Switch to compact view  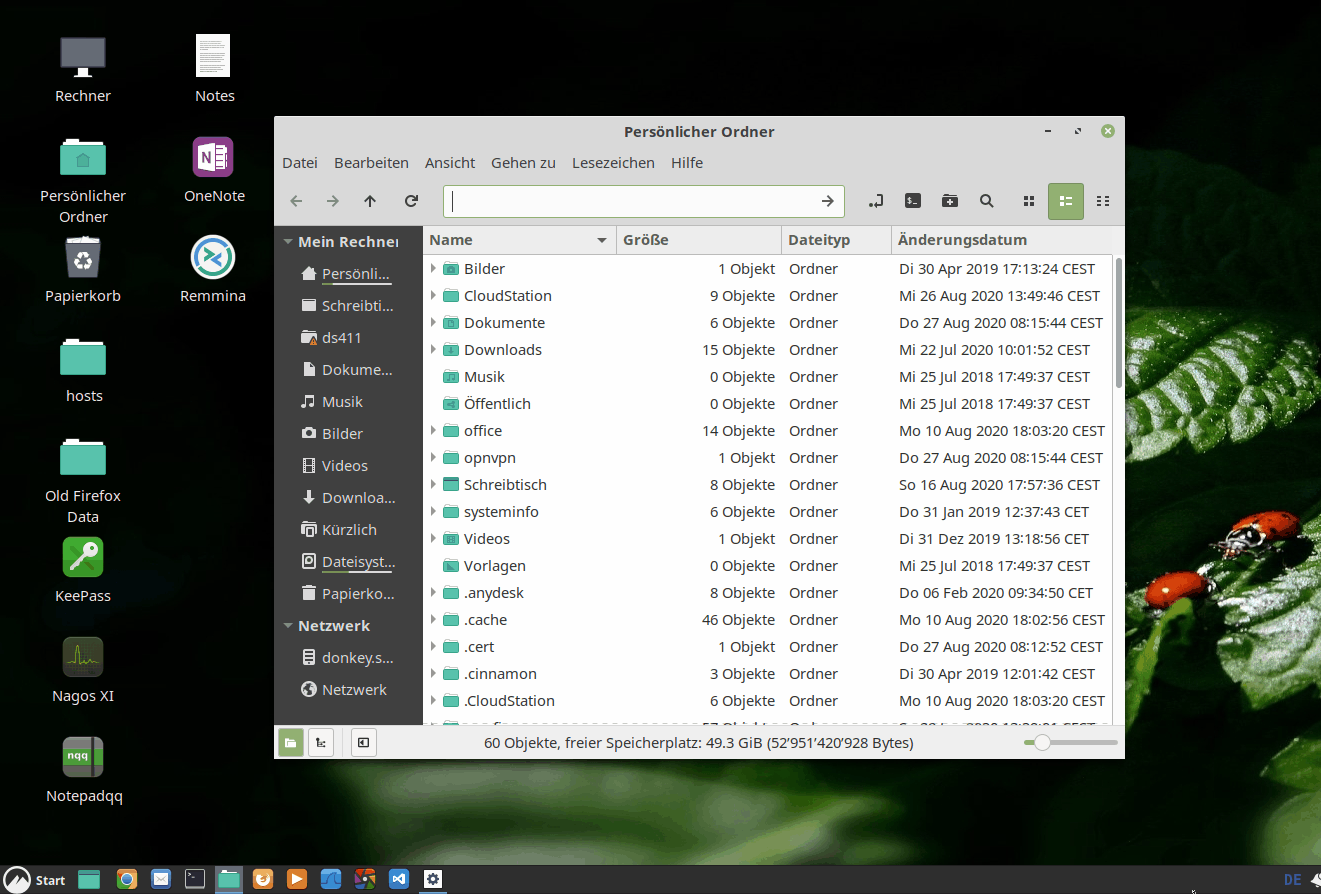pyautogui.click(x=1103, y=201)
